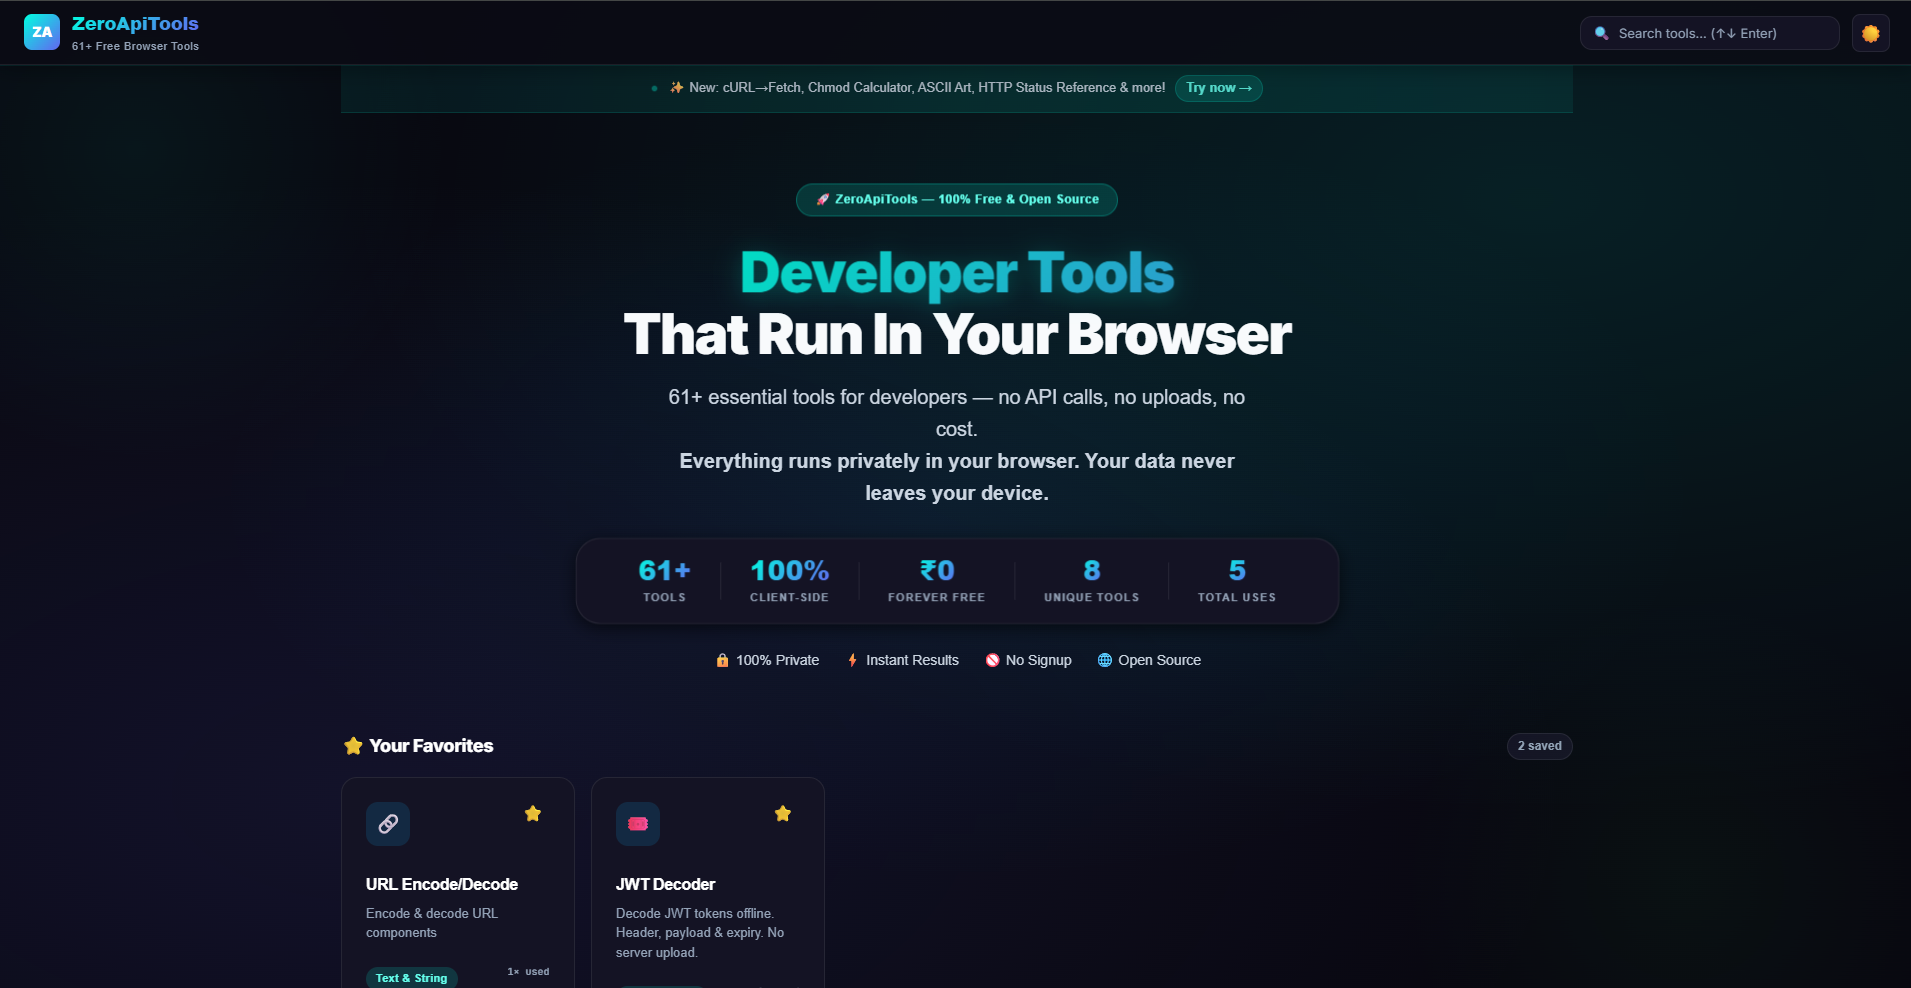This screenshot has width=1911, height=988.
Task: Click the Encode & decode URL components description
Action: (432, 923)
